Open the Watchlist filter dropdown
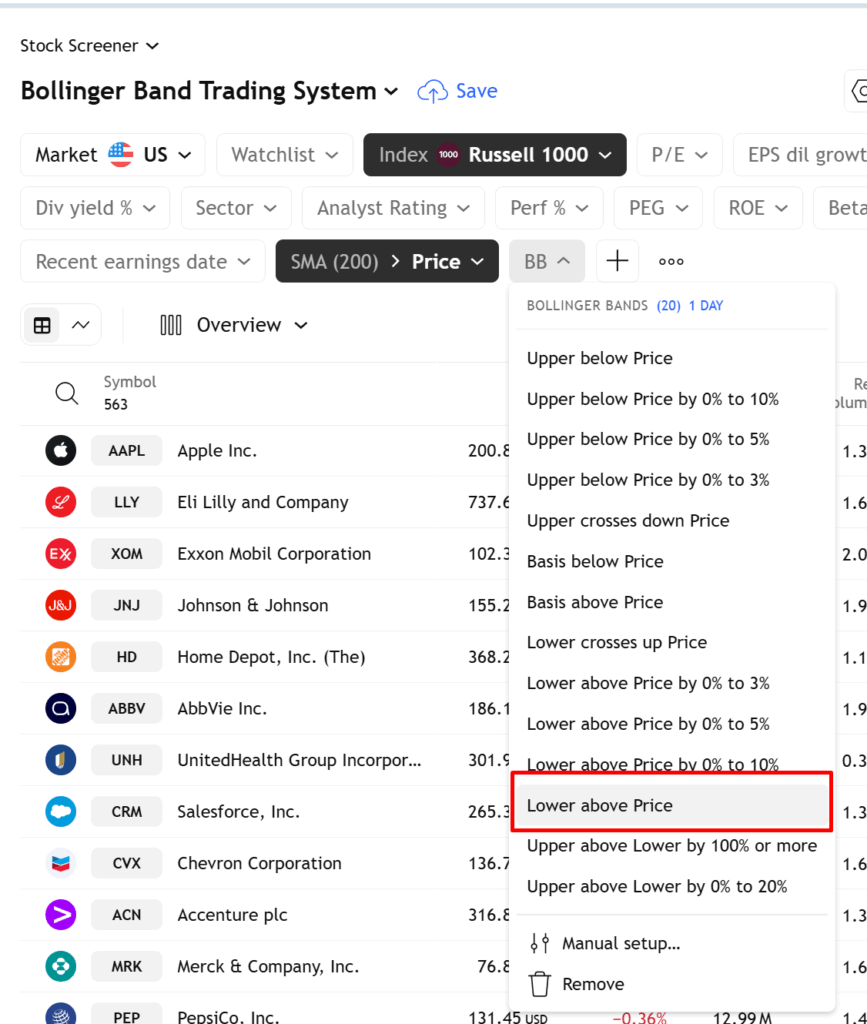The width and height of the screenshot is (867, 1024). (x=285, y=155)
